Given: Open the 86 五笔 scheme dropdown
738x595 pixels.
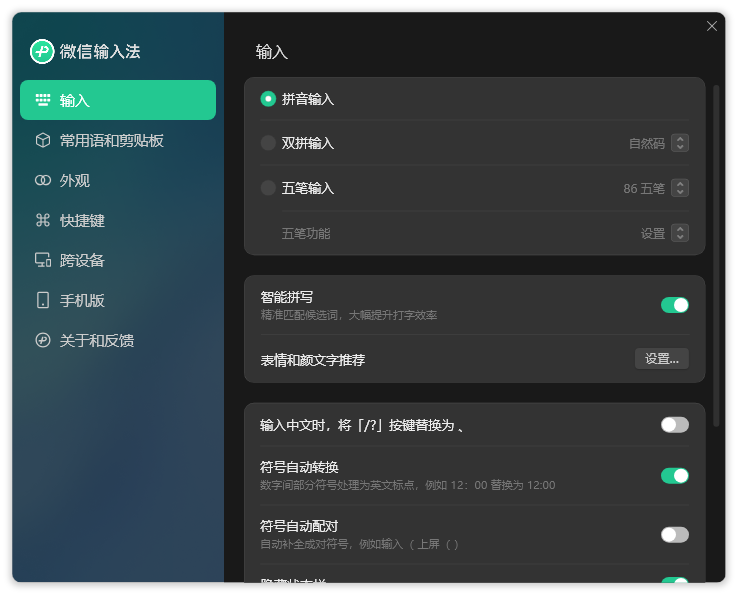Looking at the screenshot, I should pos(680,188).
